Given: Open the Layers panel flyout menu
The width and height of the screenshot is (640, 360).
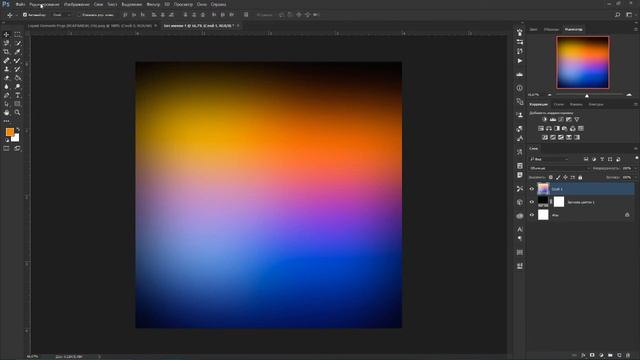Looking at the screenshot, I should tap(636, 149).
